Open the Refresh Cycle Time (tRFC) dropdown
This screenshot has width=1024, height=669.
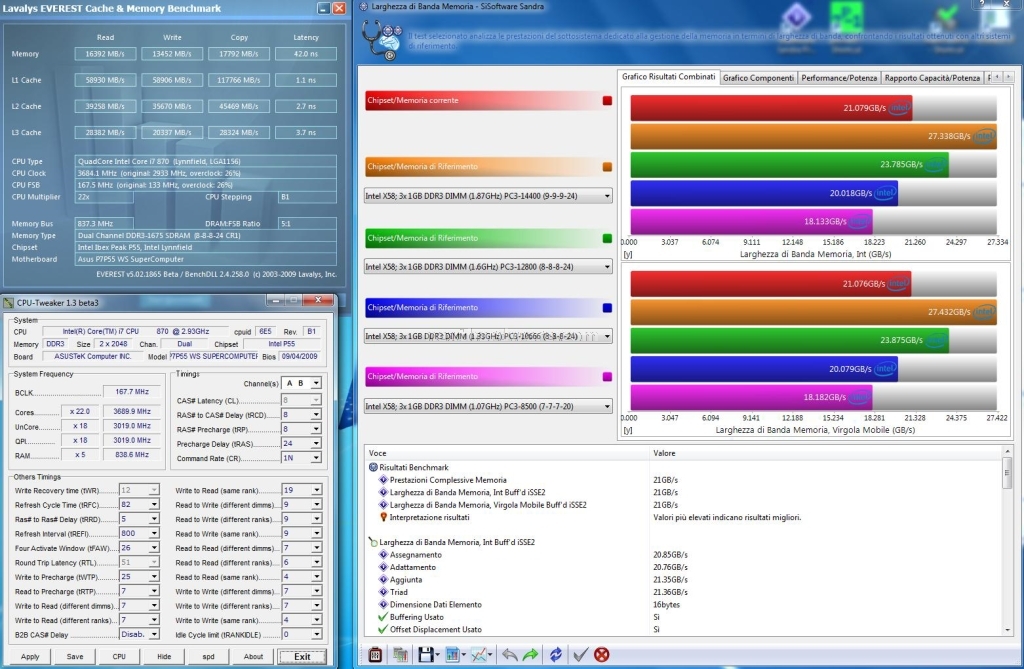tap(139, 504)
